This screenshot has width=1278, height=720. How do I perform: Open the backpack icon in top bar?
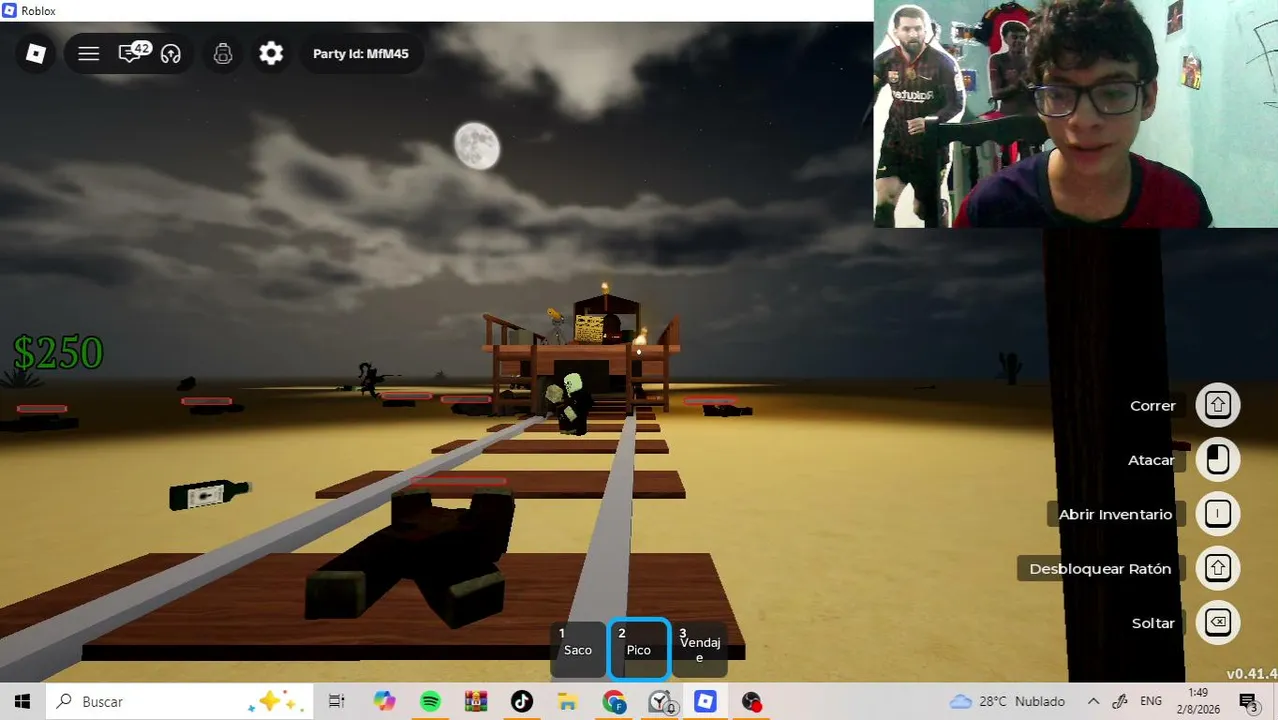coord(223,54)
